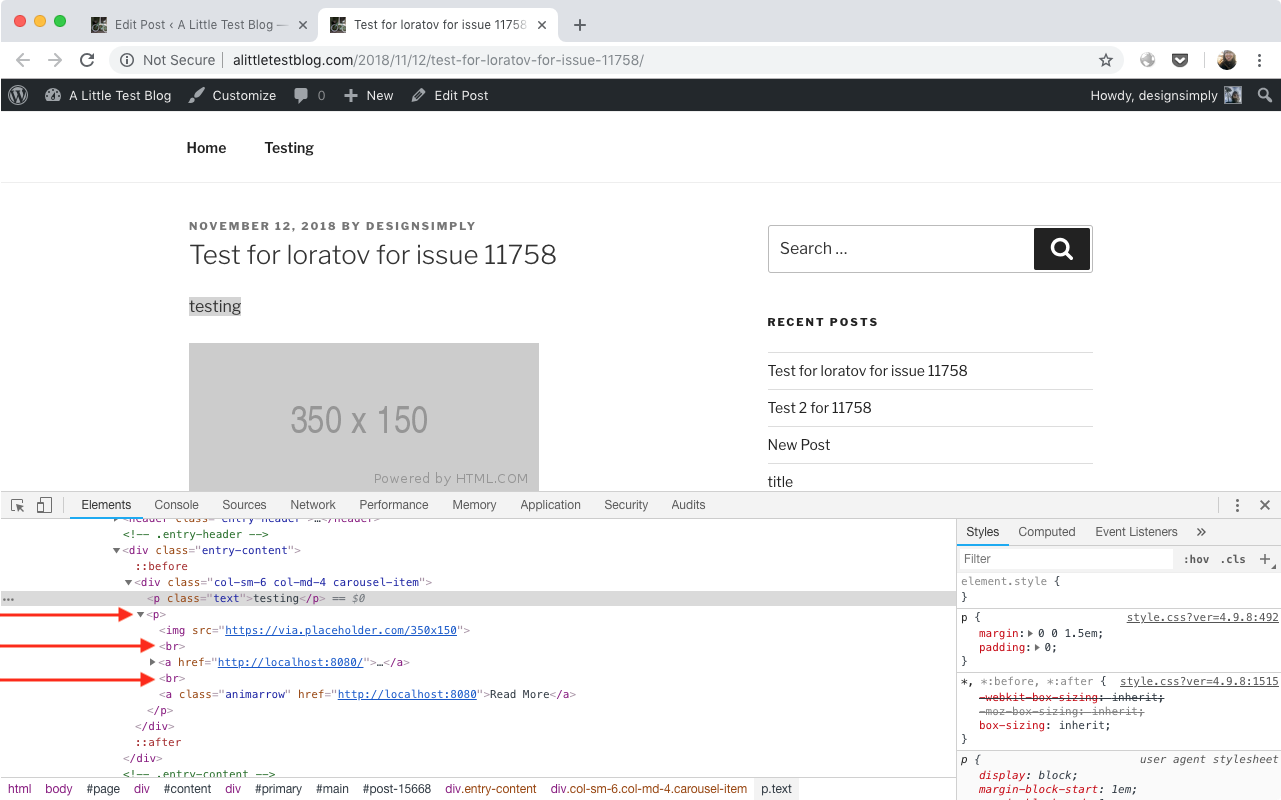Collapse the carousel-item div node

pos(129,582)
